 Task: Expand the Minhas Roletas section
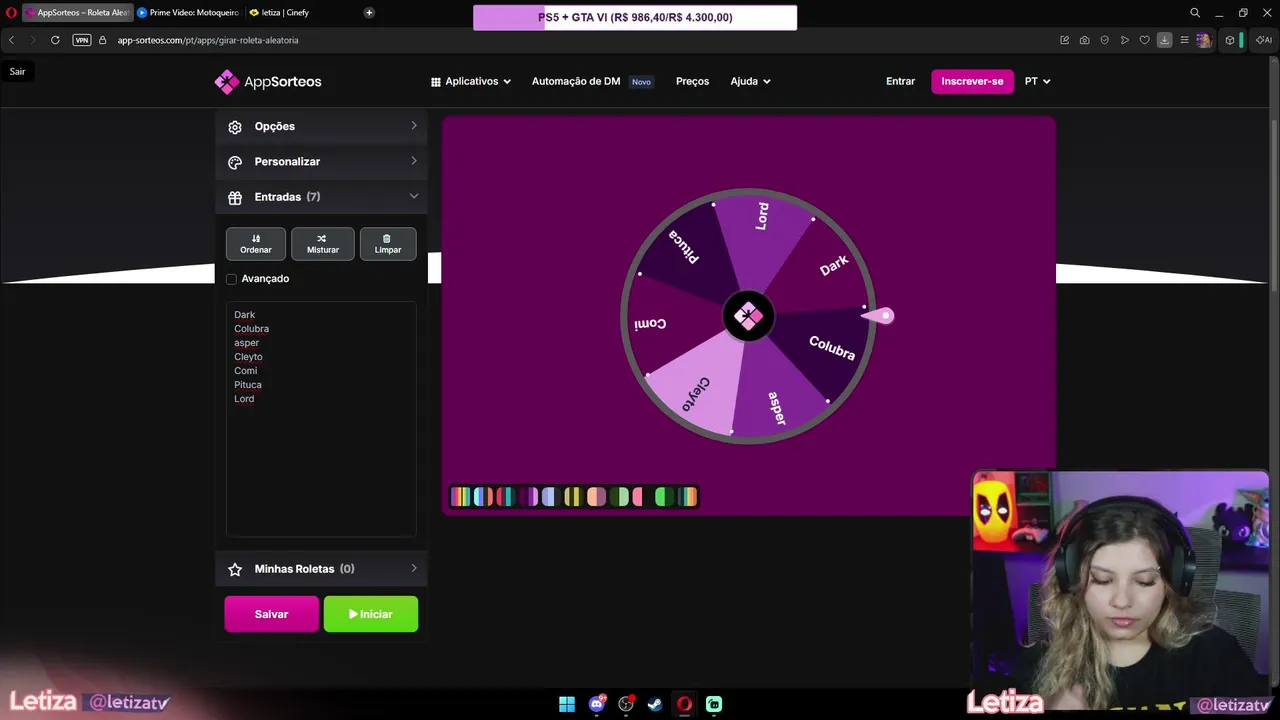pyautogui.click(x=321, y=569)
